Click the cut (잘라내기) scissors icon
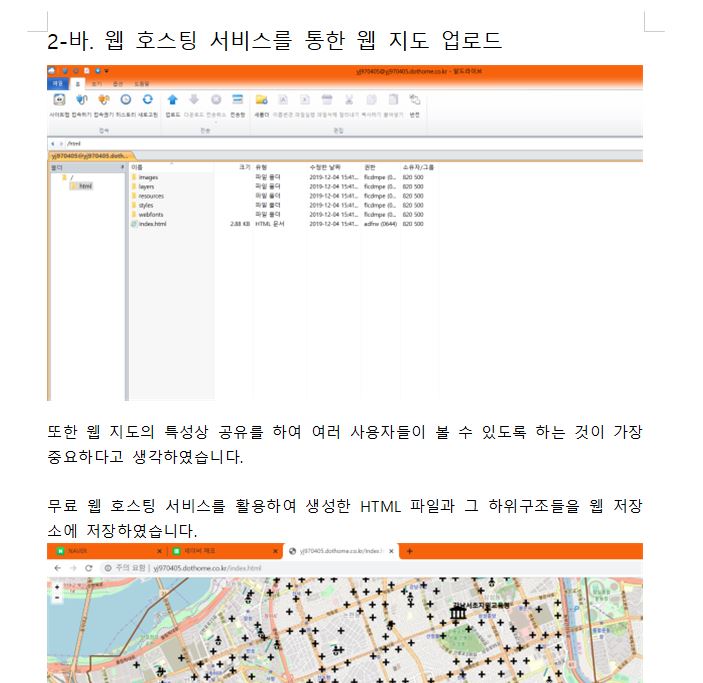 [x=349, y=100]
